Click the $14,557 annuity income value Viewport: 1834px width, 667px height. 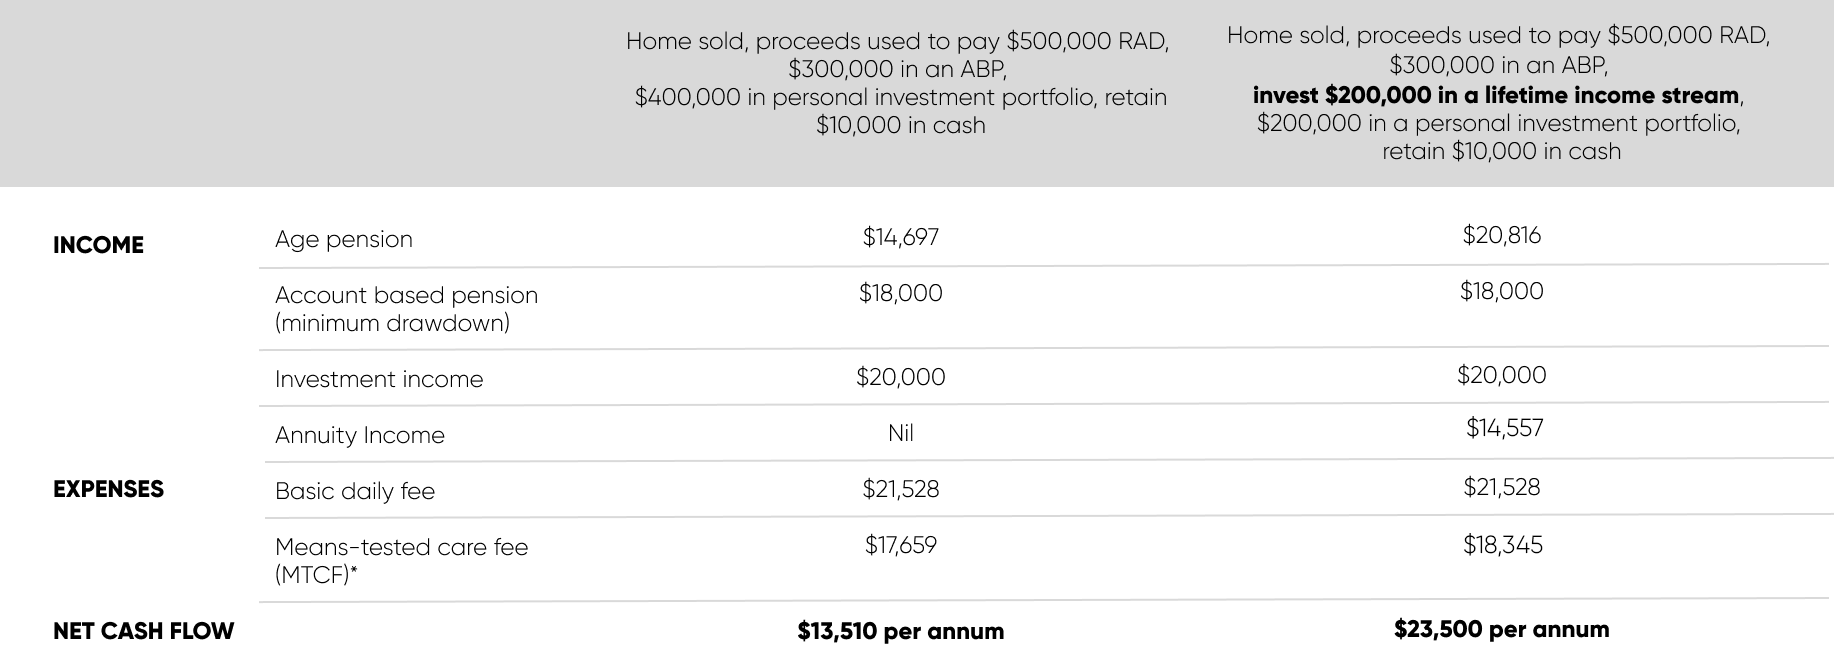[1504, 428]
